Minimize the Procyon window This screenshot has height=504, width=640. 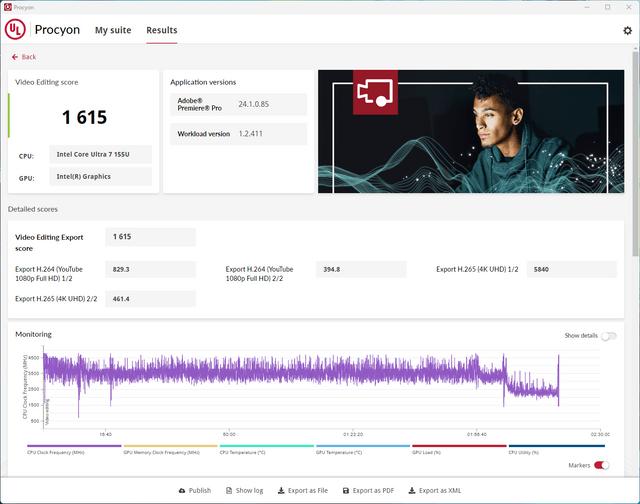click(587, 7)
